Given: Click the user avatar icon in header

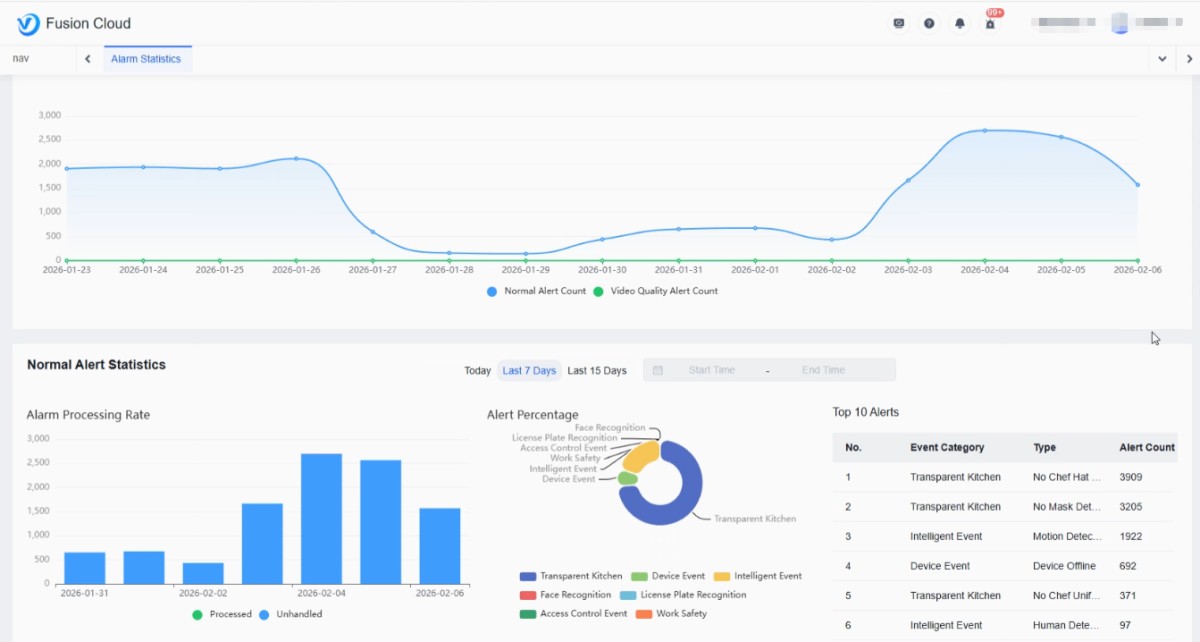Looking at the screenshot, I should [x=1120, y=23].
